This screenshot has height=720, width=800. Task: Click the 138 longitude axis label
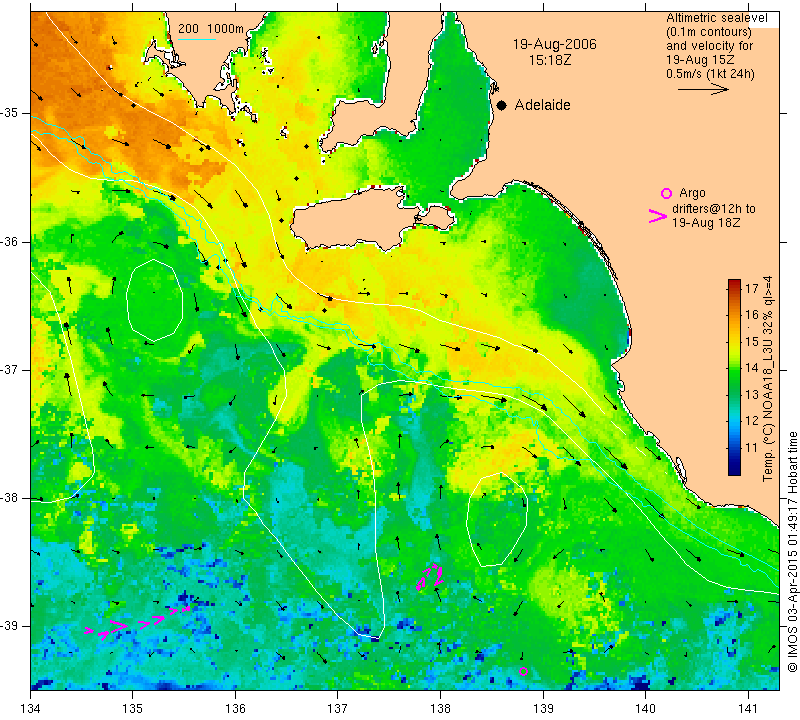click(x=440, y=709)
